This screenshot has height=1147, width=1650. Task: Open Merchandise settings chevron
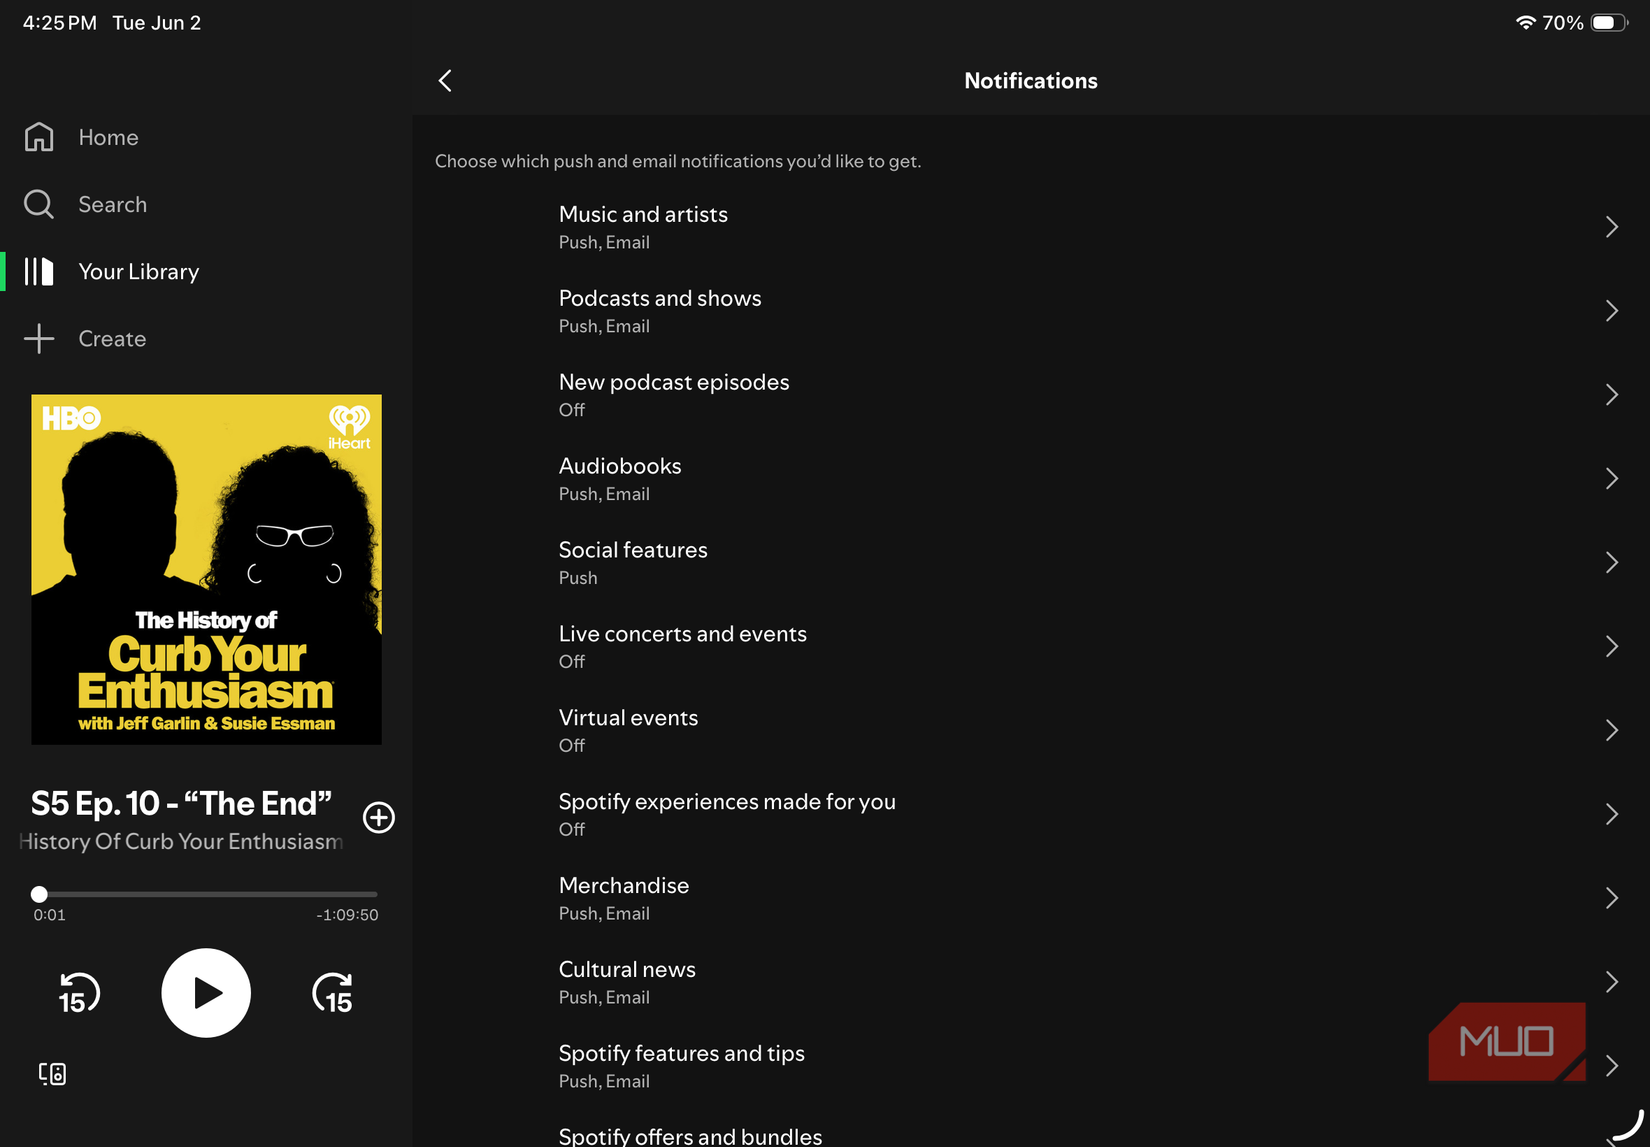pos(1612,899)
